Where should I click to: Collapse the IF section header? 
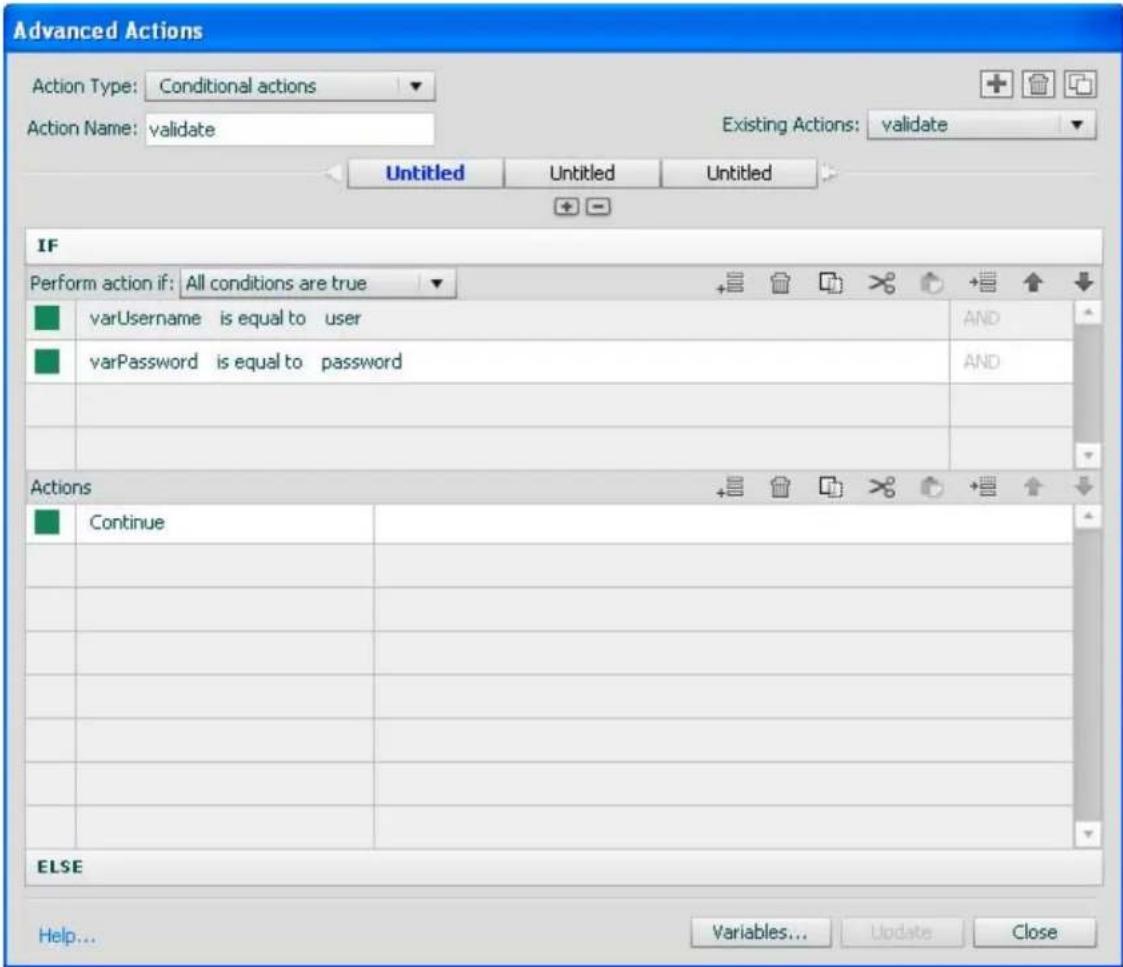pos(564,246)
